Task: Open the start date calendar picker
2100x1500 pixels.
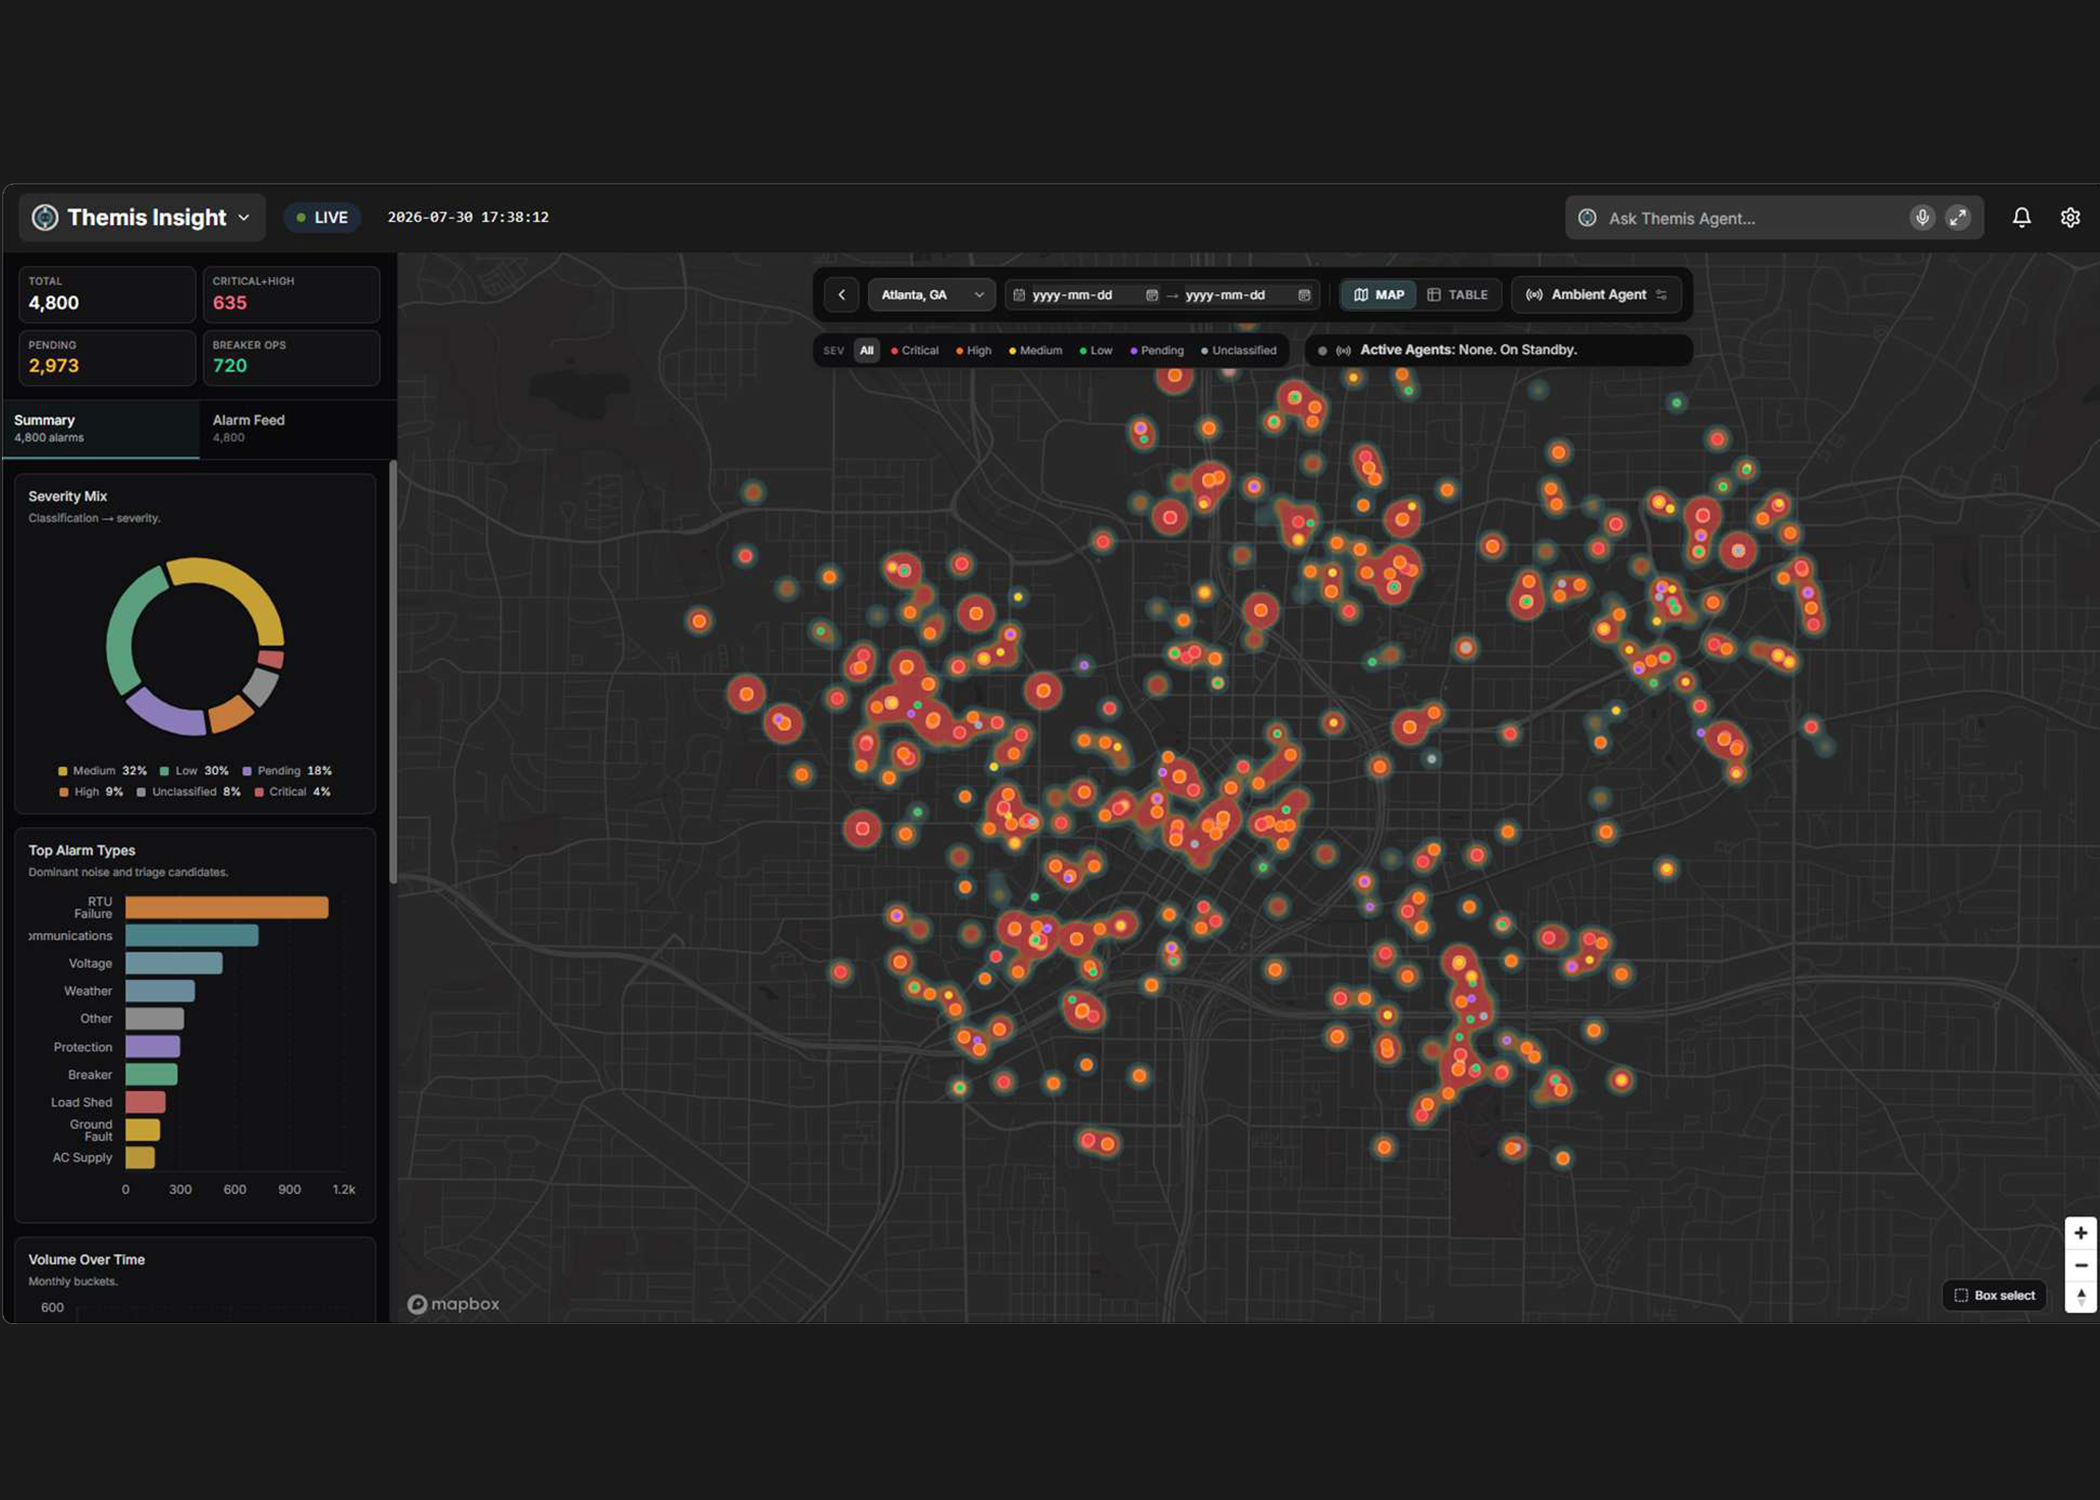Action: 1151,295
